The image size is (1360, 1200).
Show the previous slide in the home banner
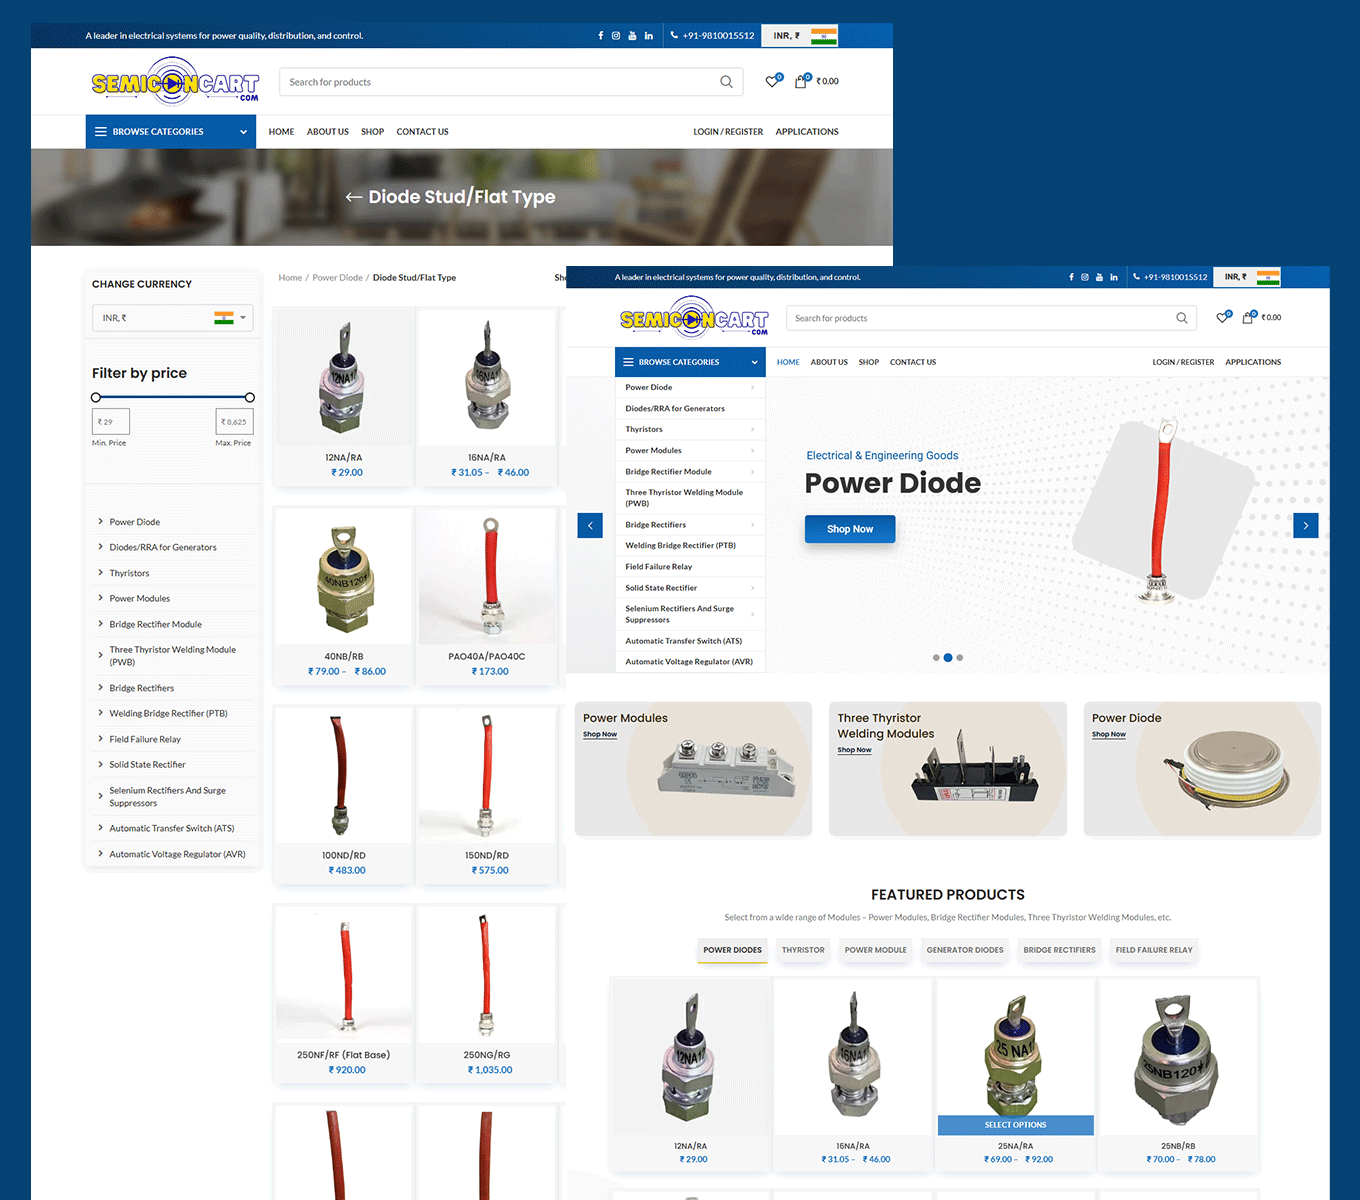pos(590,525)
